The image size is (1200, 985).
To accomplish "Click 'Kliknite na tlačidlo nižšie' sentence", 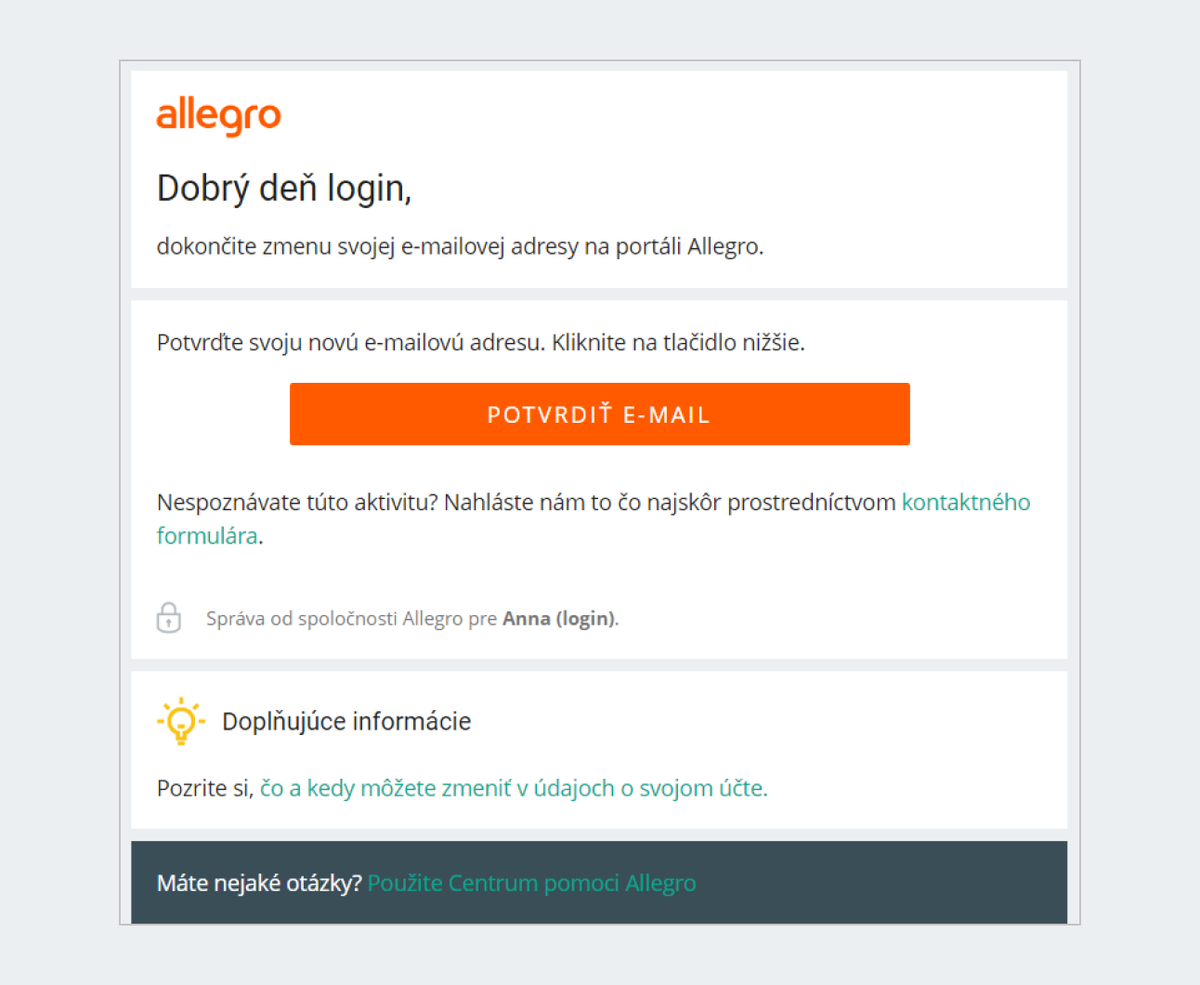I will coord(679,342).
